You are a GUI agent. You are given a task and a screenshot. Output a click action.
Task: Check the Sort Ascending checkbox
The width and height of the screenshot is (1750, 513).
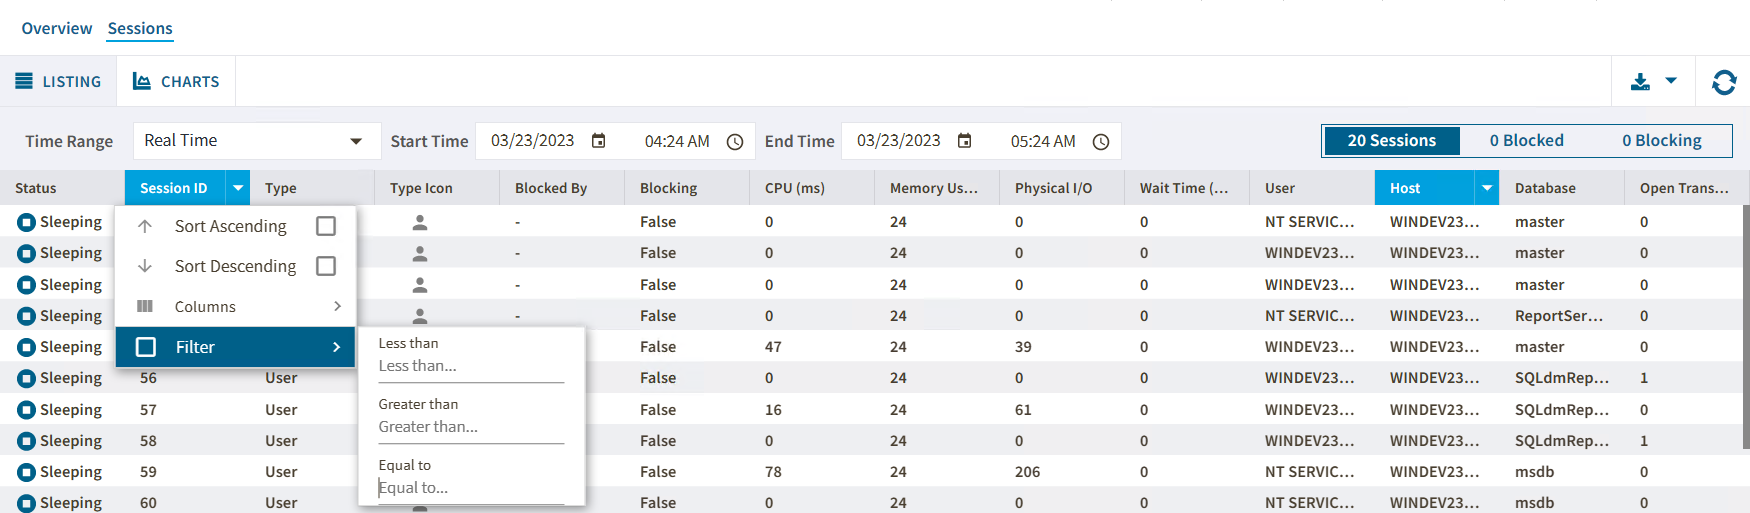pos(326,226)
